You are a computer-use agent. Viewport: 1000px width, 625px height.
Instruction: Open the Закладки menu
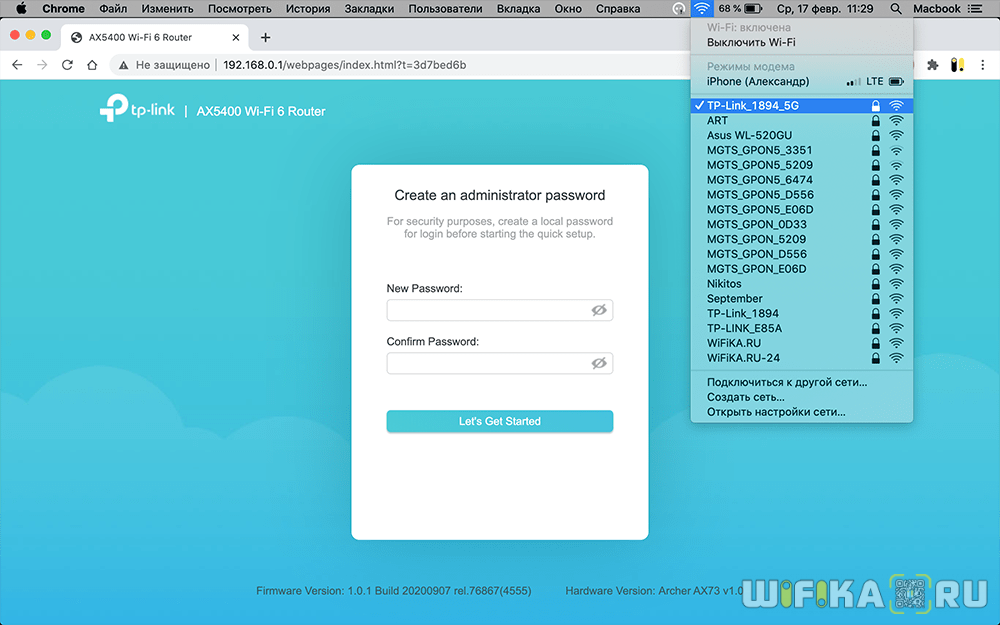point(371,9)
